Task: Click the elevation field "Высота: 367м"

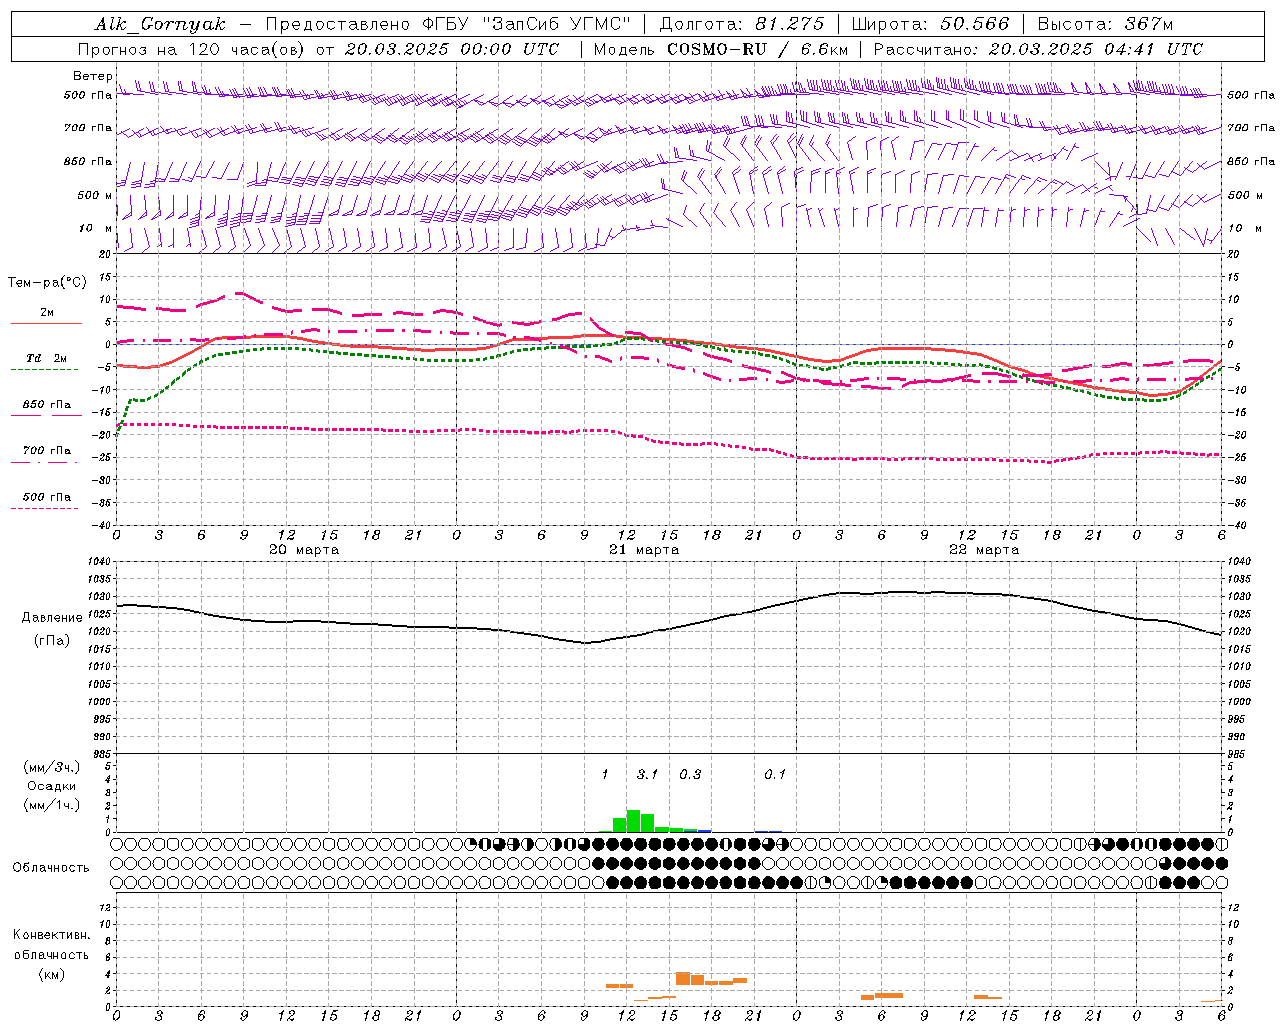Action: tap(1105, 24)
